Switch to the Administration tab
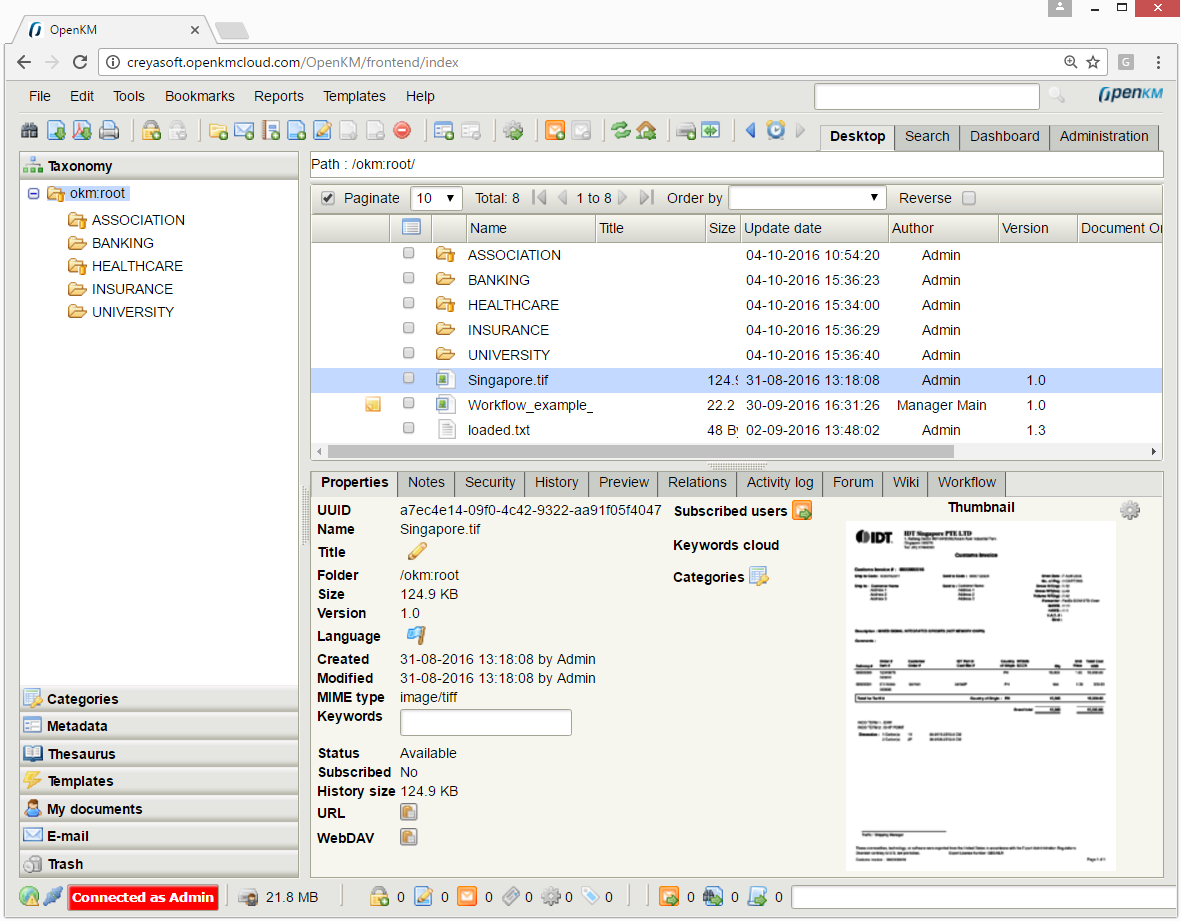Viewport: 1181px width, 921px height. click(1103, 137)
